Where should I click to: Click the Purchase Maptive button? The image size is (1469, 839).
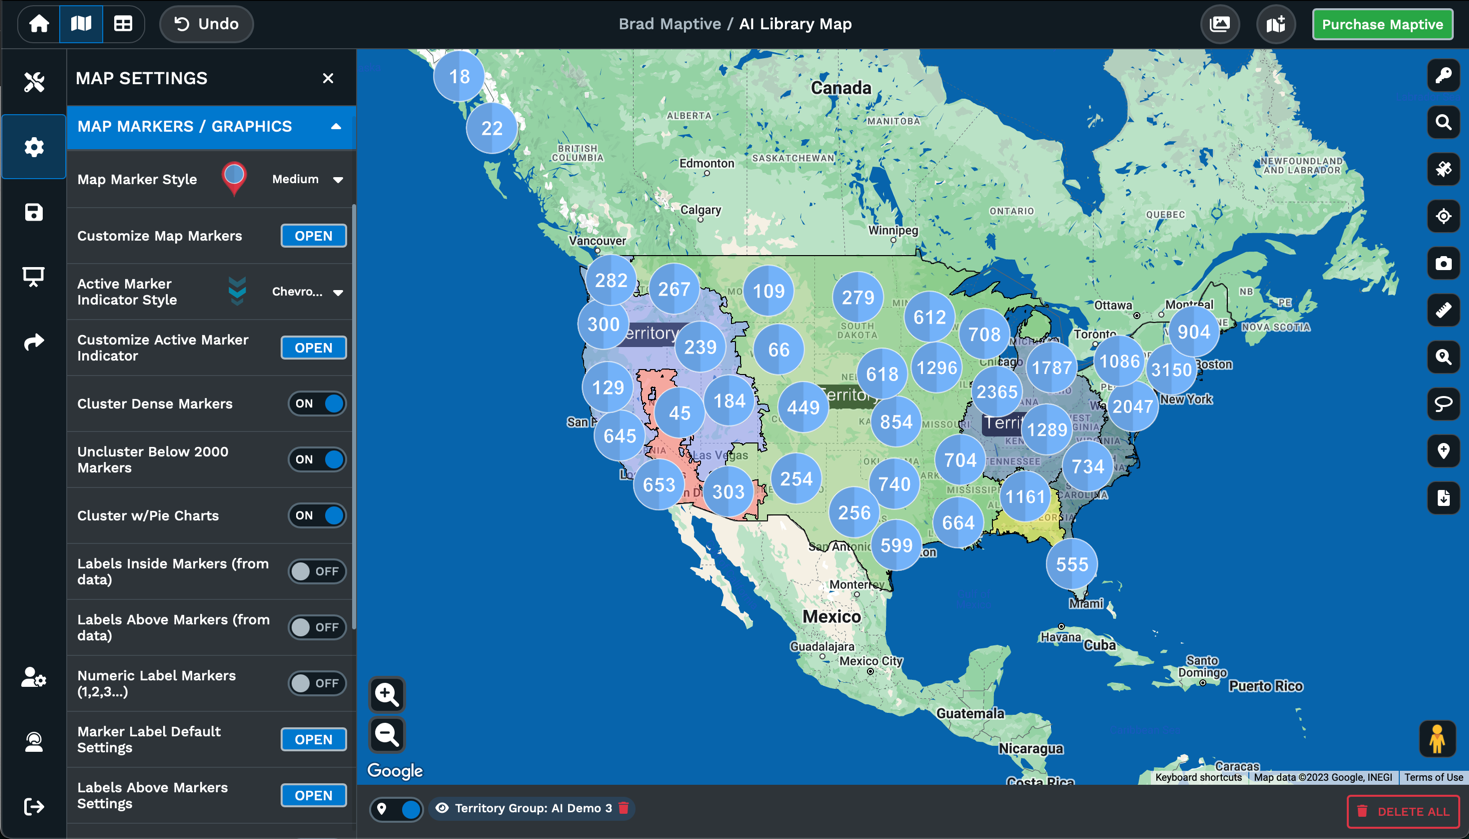[1382, 24]
